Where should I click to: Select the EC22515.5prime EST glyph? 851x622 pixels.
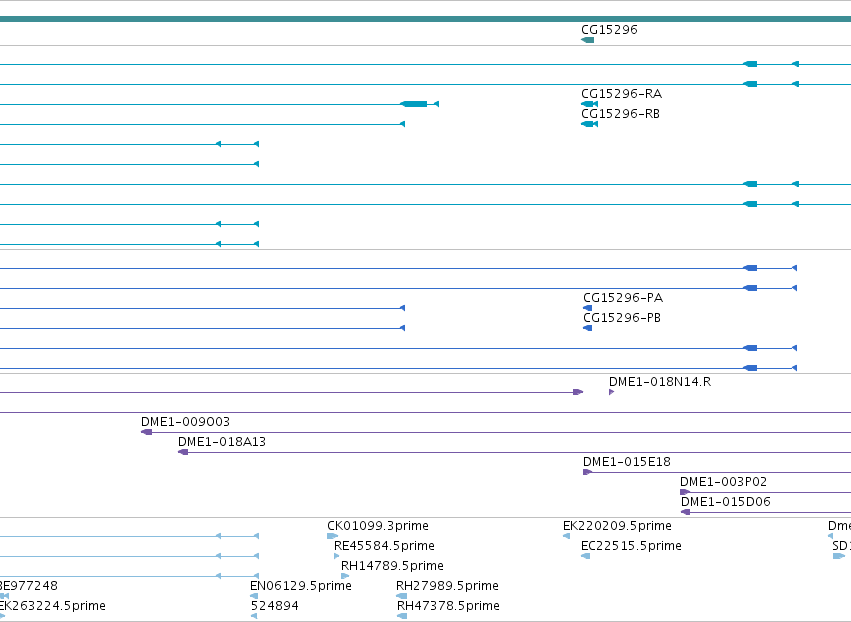tap(586, 556)
